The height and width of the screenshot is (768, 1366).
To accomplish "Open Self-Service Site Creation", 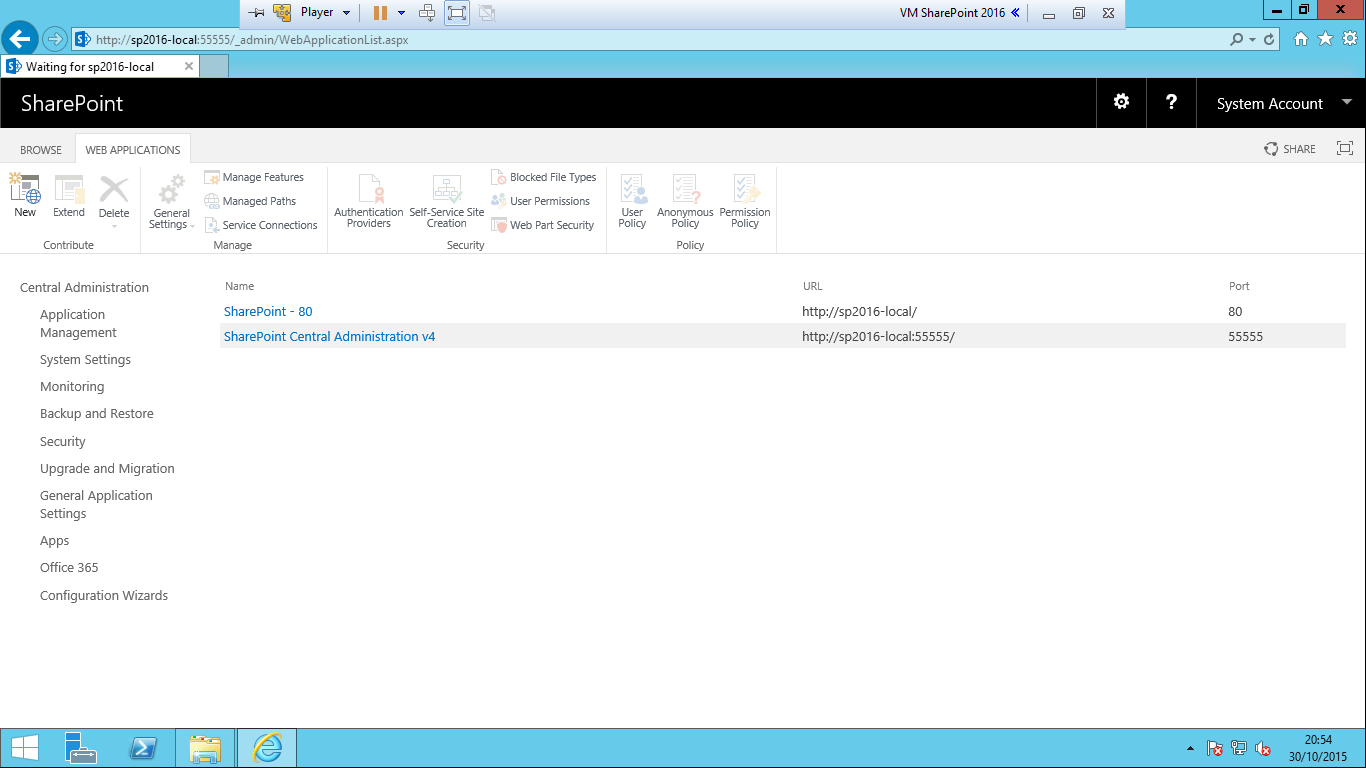I will point(447,202).
